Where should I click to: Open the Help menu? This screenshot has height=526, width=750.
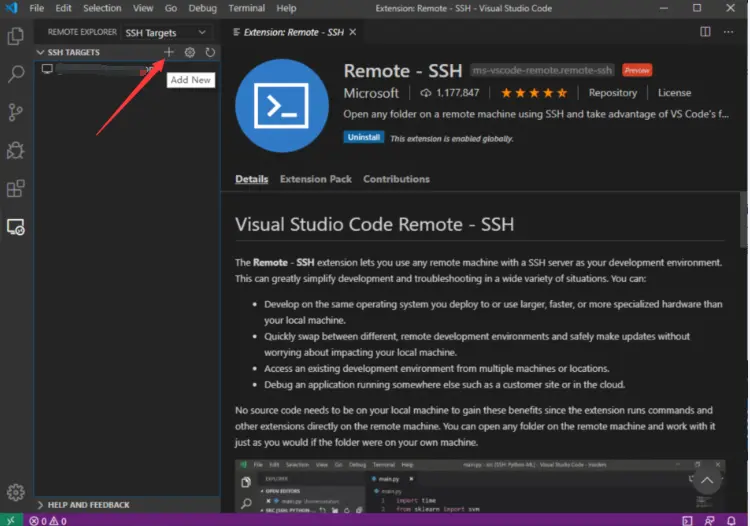(286, 8)
